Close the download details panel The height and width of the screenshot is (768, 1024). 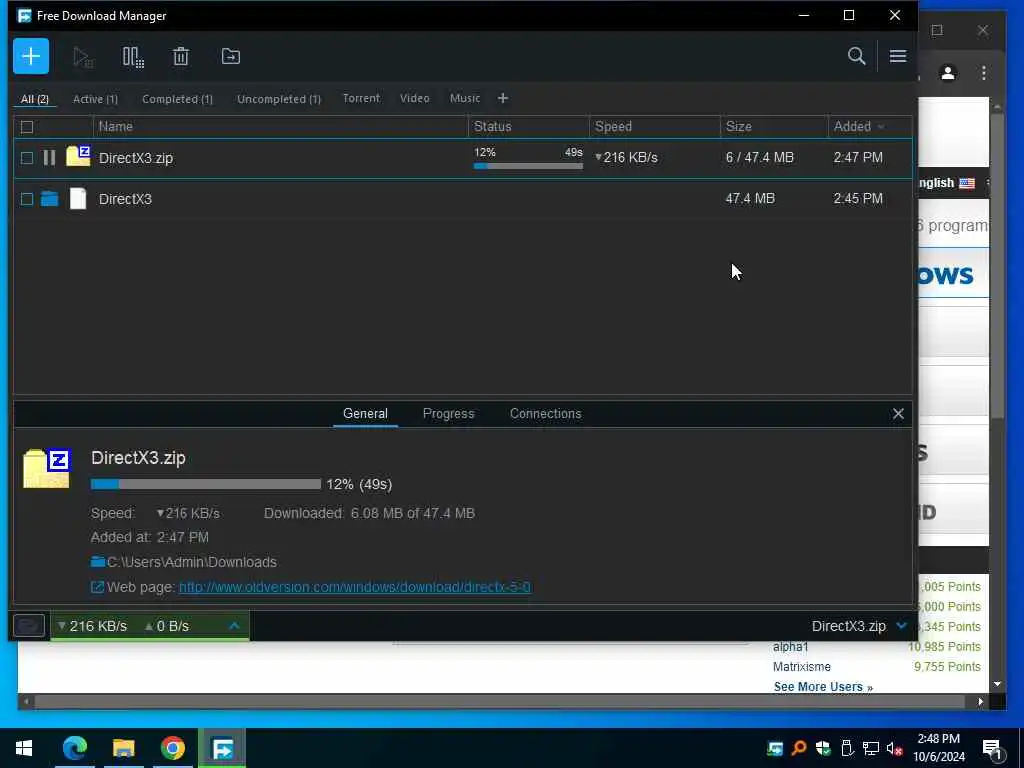(898, 413)
